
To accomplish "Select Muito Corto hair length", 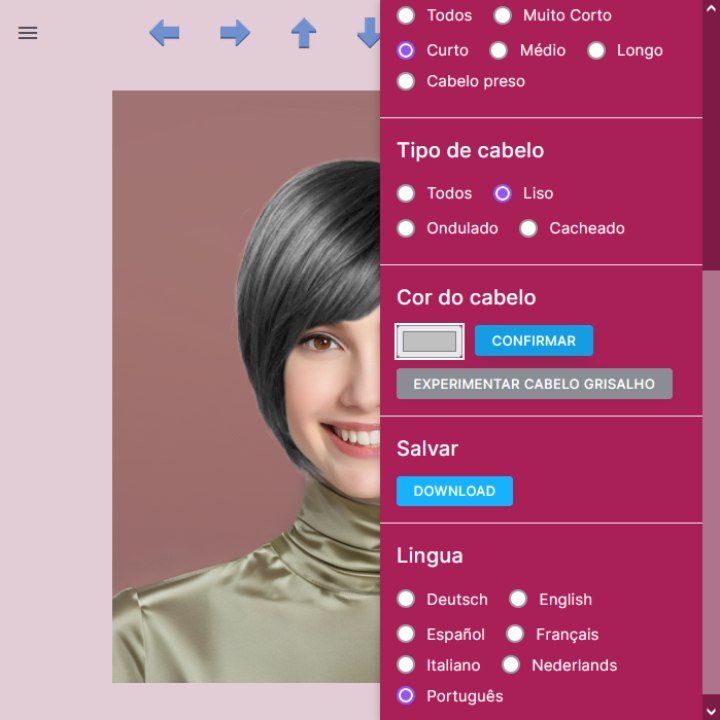I will pyautogui.click(x=502, y=15).
